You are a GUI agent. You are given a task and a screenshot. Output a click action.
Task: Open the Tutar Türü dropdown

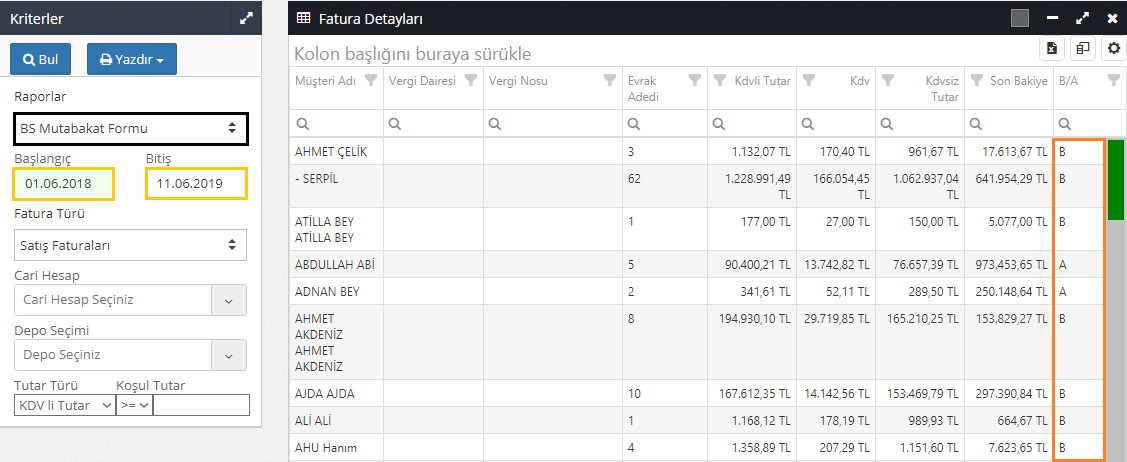point(64,405)
